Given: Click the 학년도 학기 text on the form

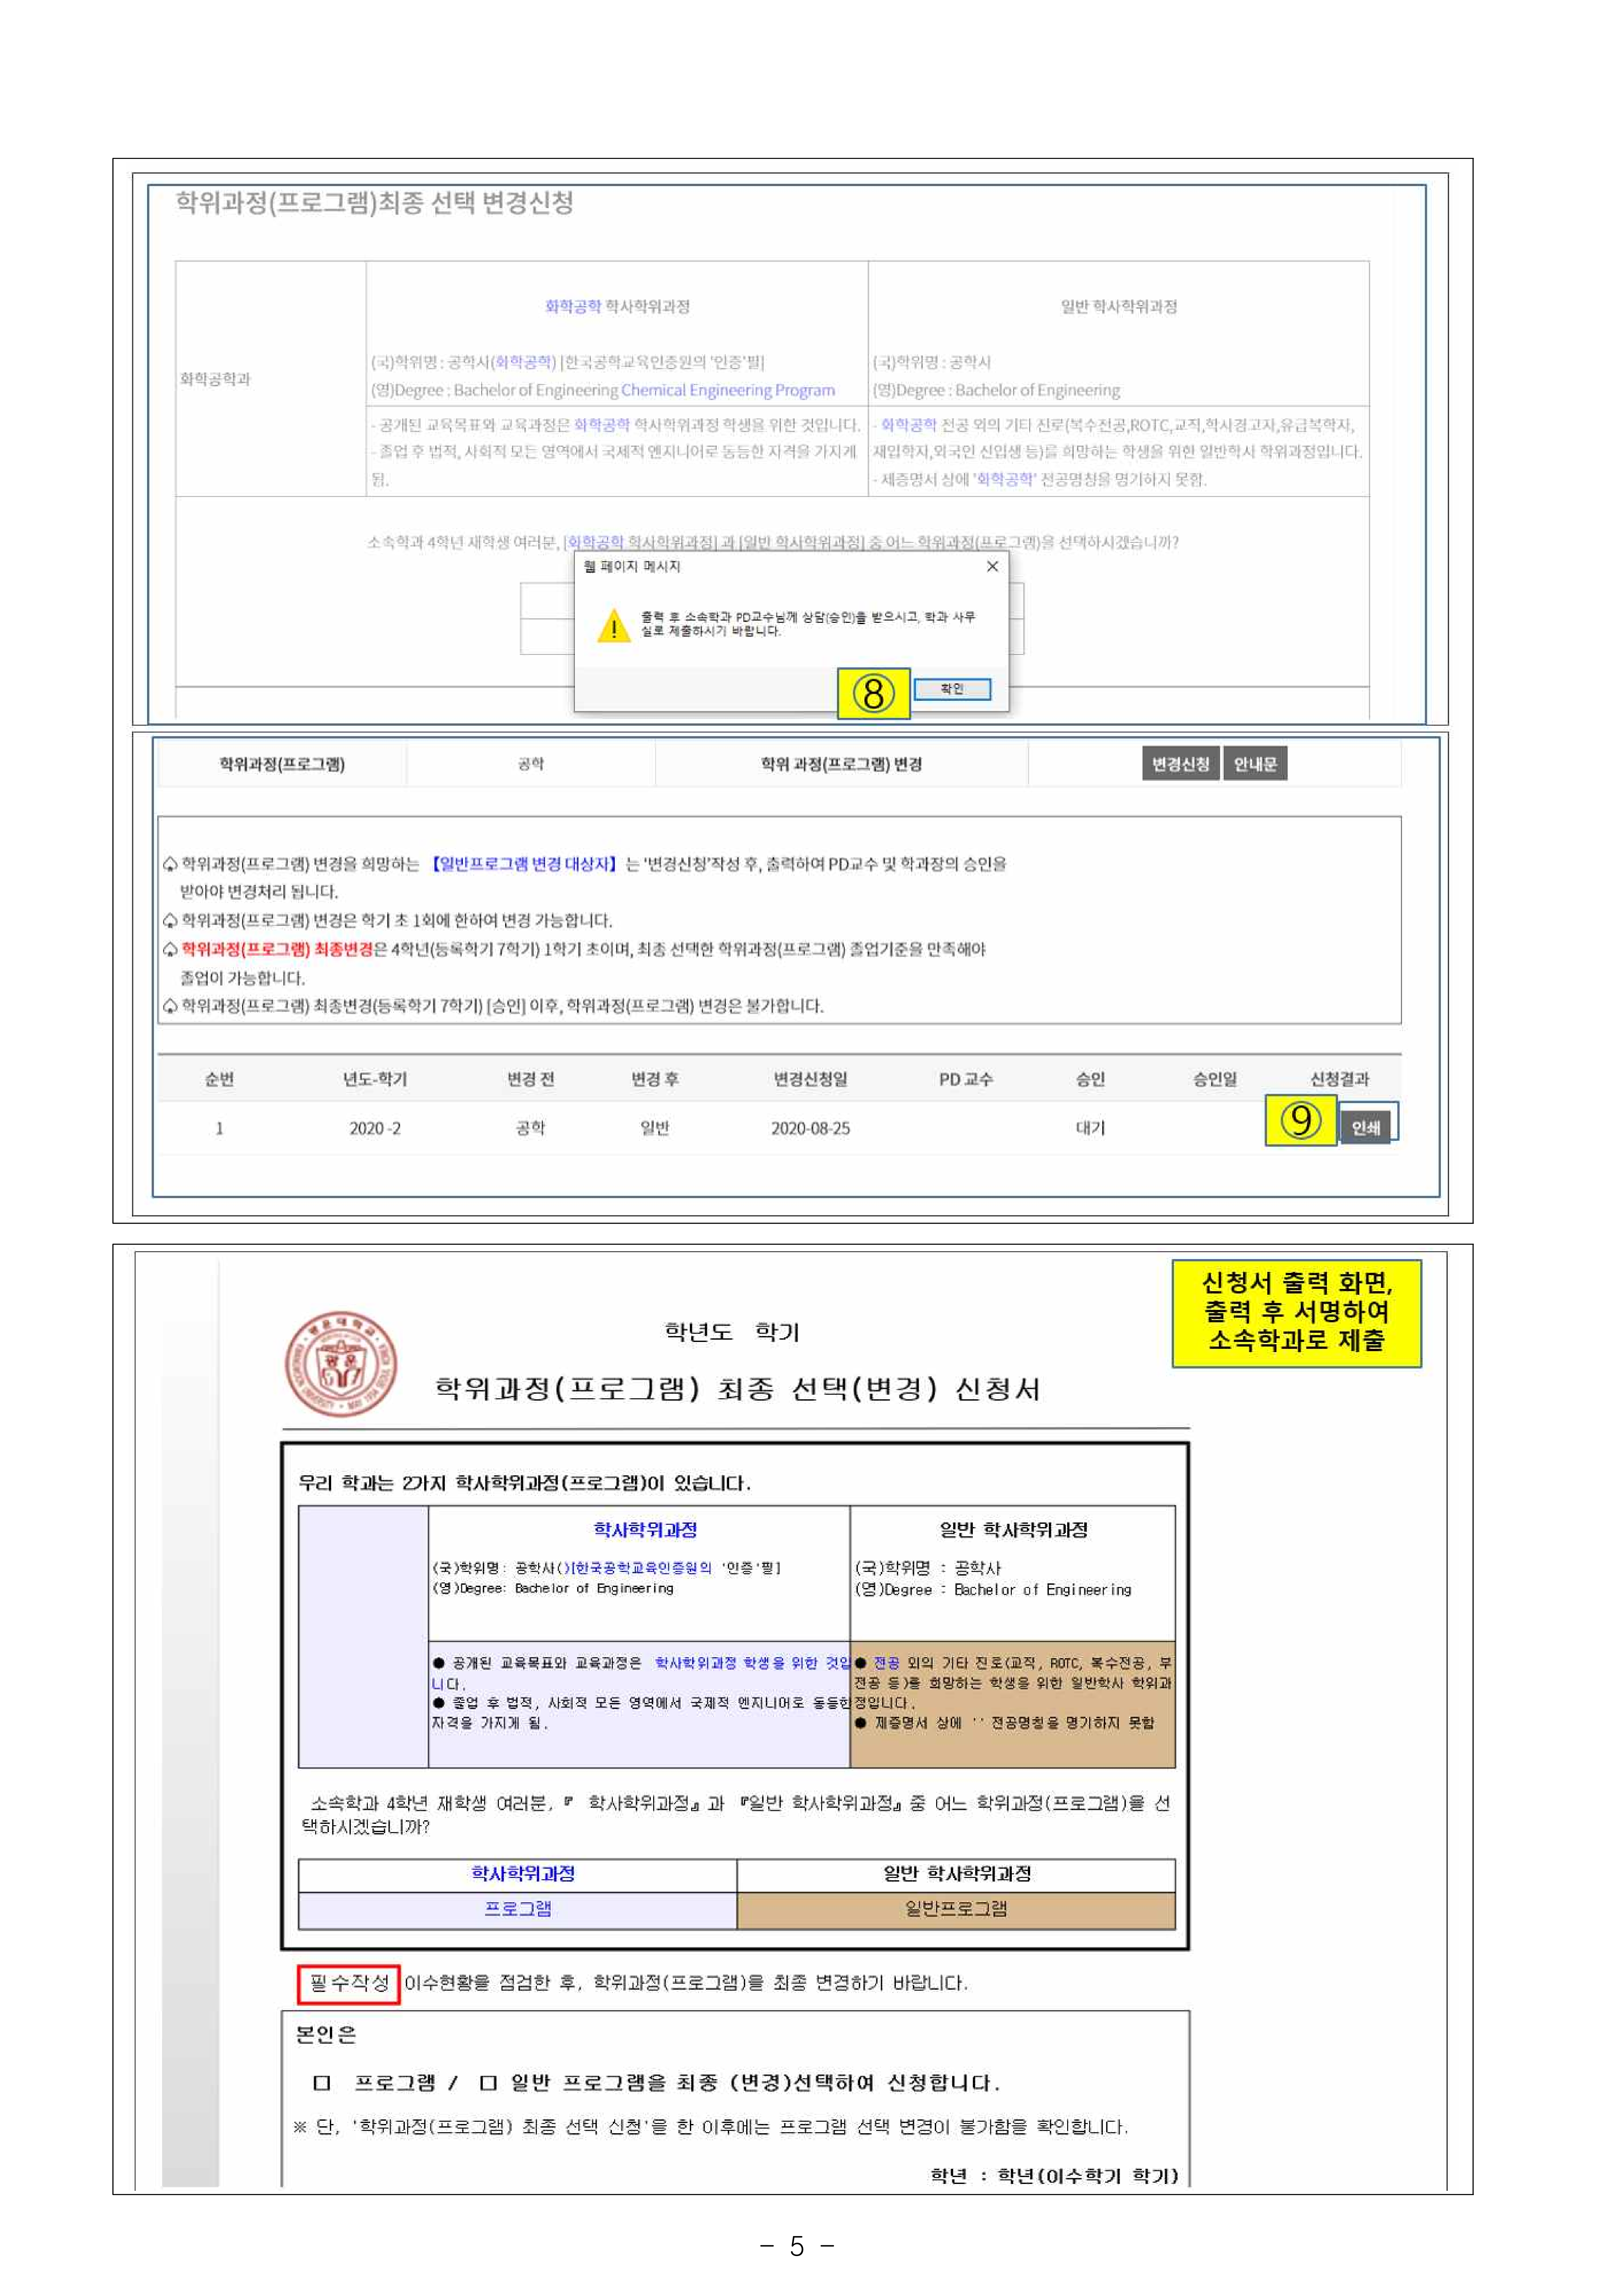Looking at the screenshot, I should click(x=732, y=1332).
